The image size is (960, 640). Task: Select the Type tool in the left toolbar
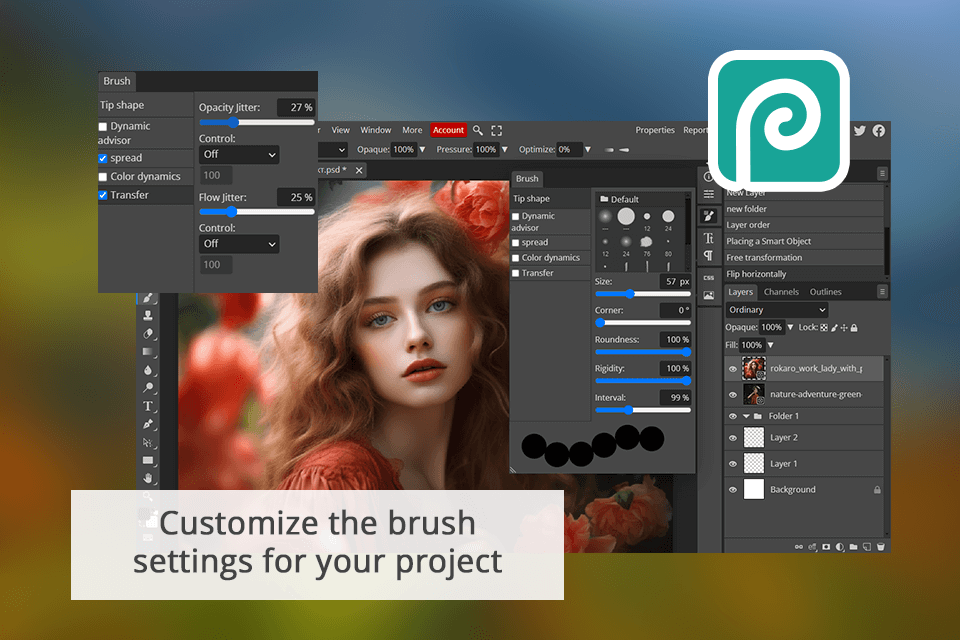[x=148, y=406]
